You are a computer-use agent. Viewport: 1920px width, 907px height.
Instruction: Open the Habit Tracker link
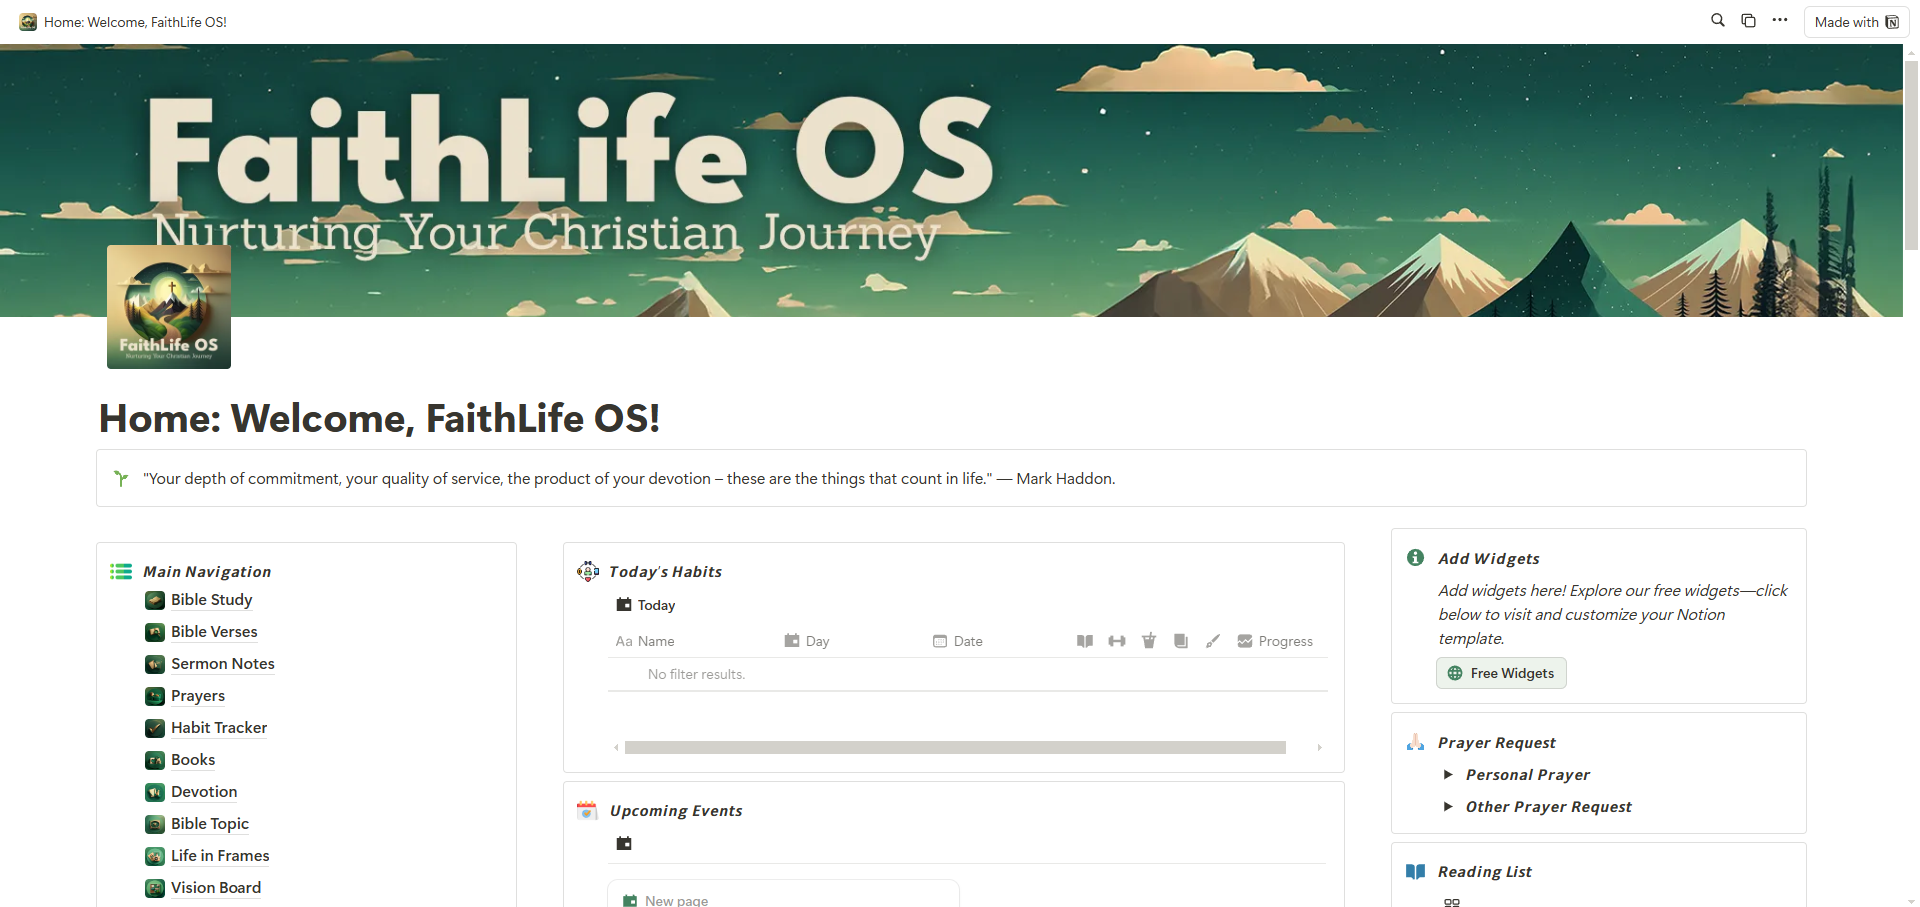(x=219, y=728)
